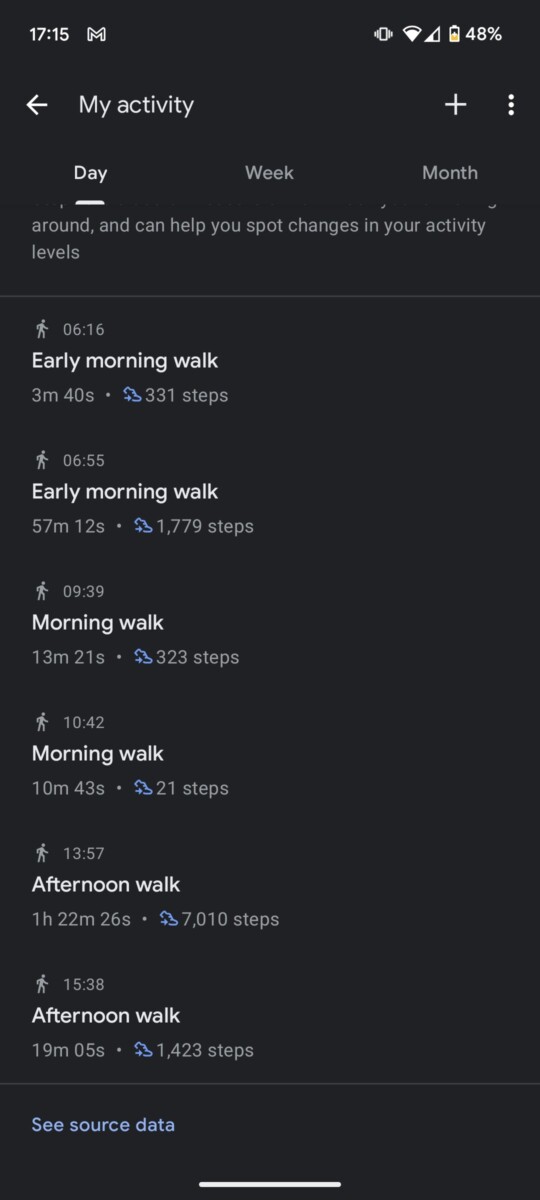Image resolution: width=540 pixels, height=1200 pixels.
Task: Open the 06:55 Early morning walk entry
Action: point(270,493)
